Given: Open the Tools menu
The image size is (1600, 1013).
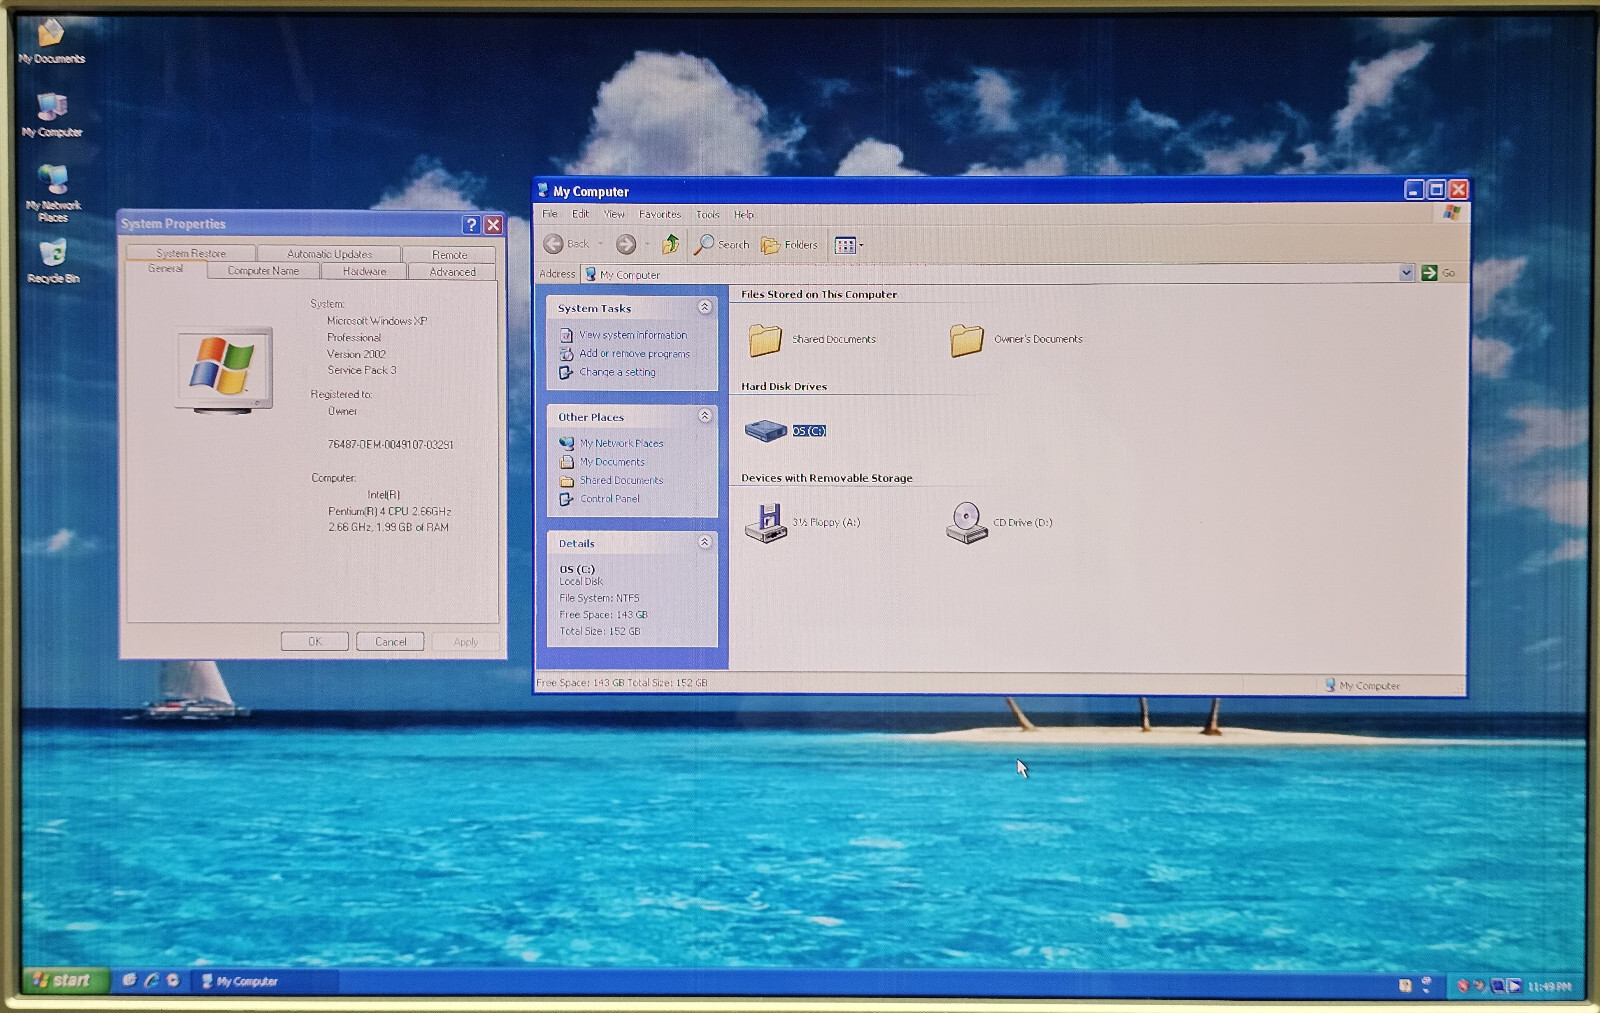Looking at the screenshot, I should (x=707, y=214).
